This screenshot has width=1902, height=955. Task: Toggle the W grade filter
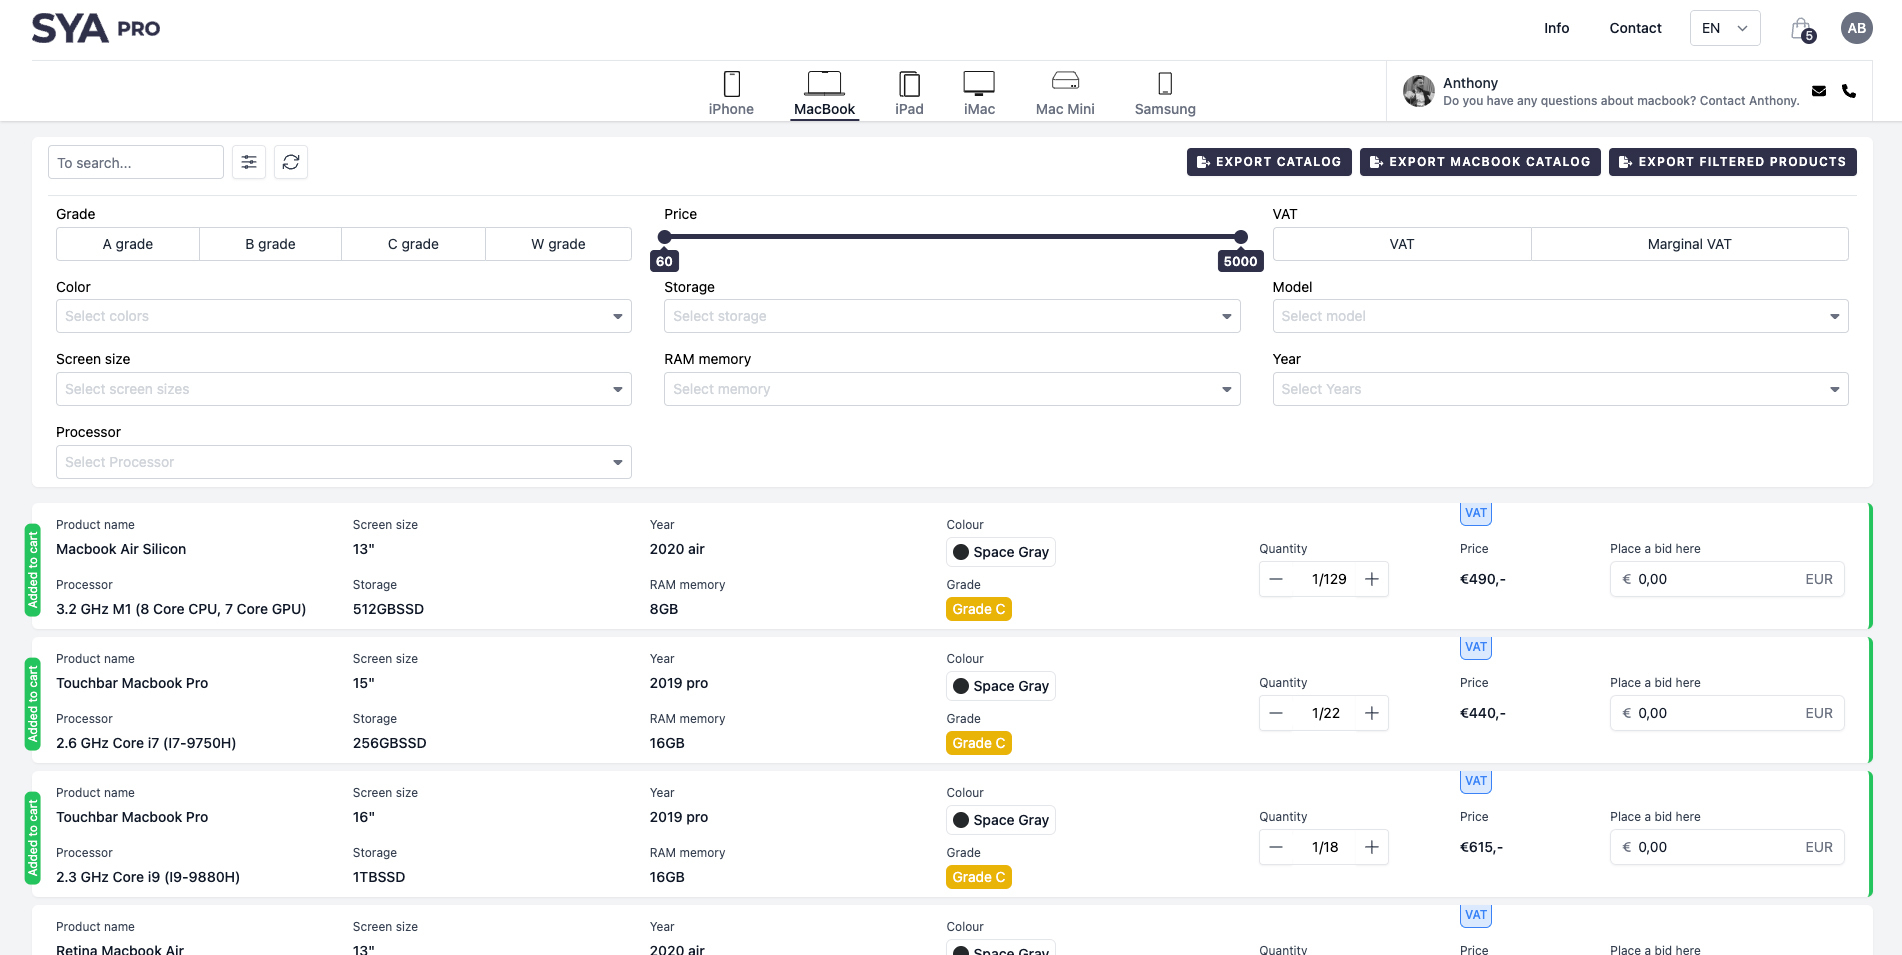pos(558,244)
